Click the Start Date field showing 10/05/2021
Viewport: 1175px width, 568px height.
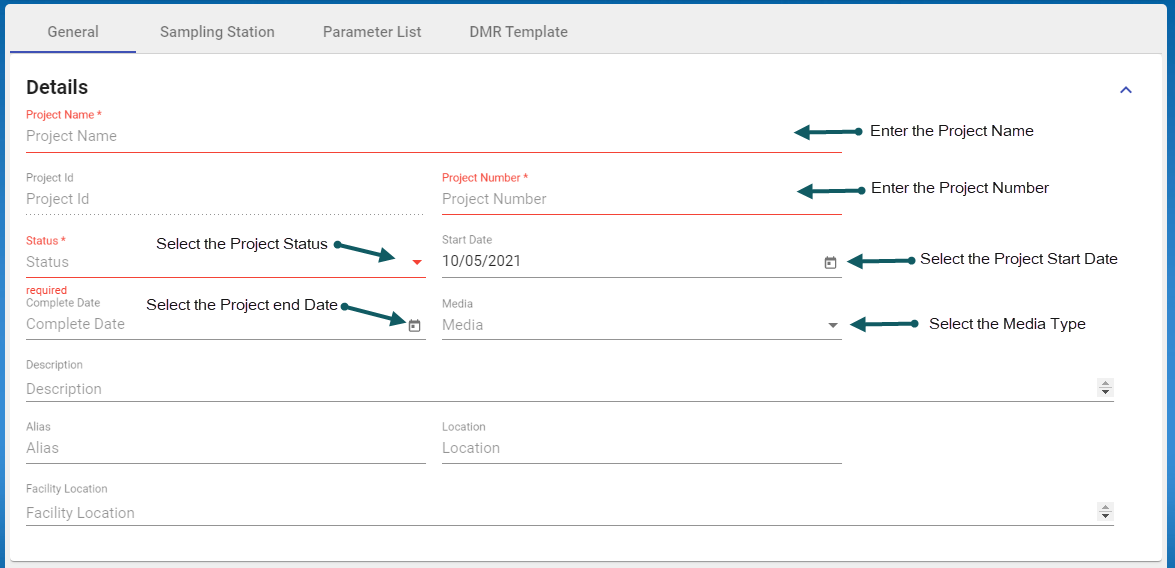[620, 262]
